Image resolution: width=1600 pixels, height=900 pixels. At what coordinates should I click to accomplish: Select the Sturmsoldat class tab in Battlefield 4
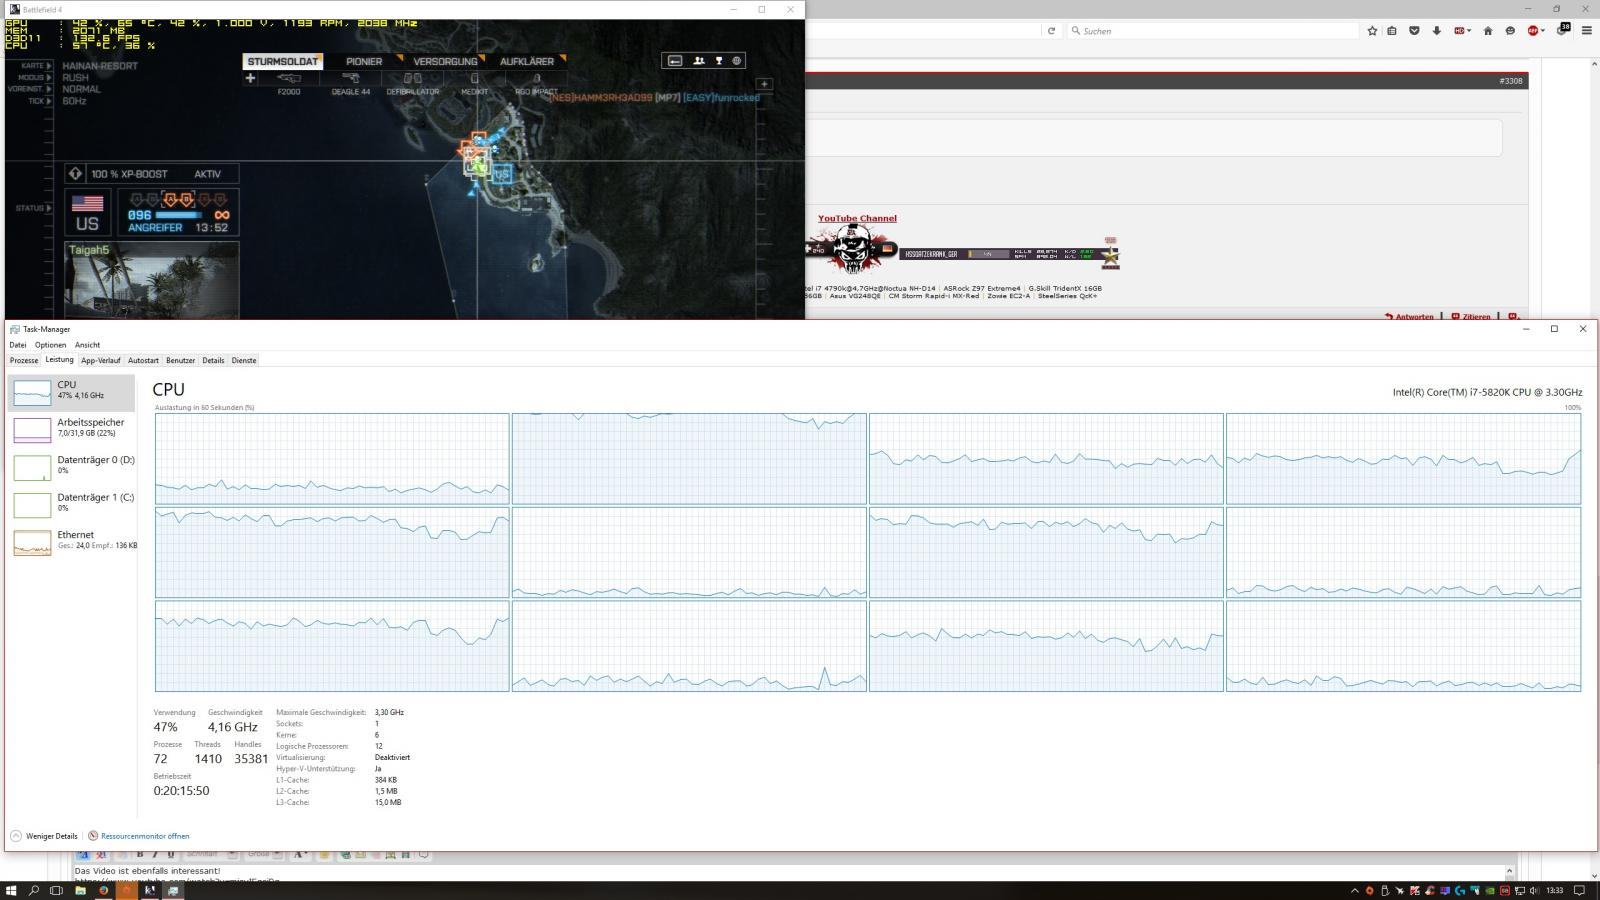(x=283, y=61)
